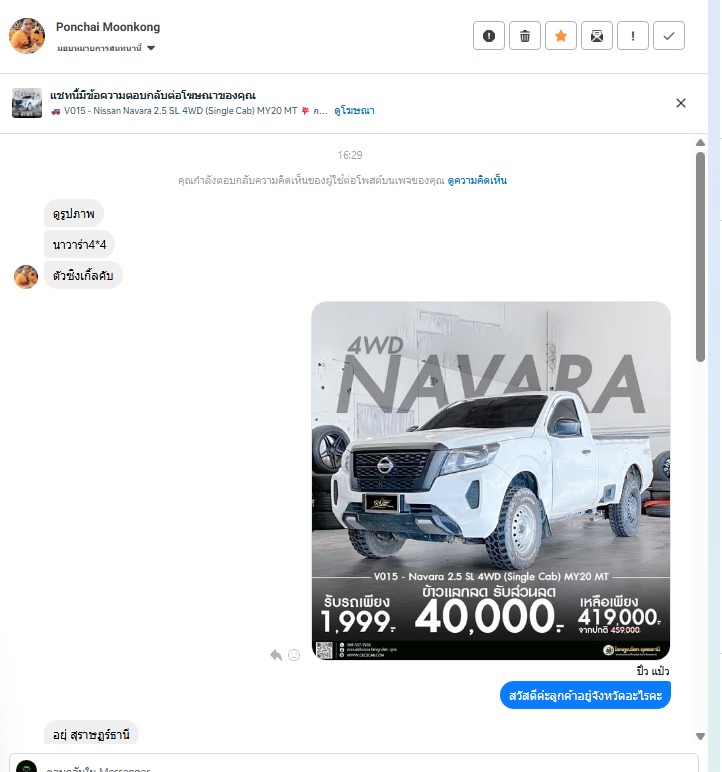
Task: Mark conversation unread envelope icon
Action: 596,36
